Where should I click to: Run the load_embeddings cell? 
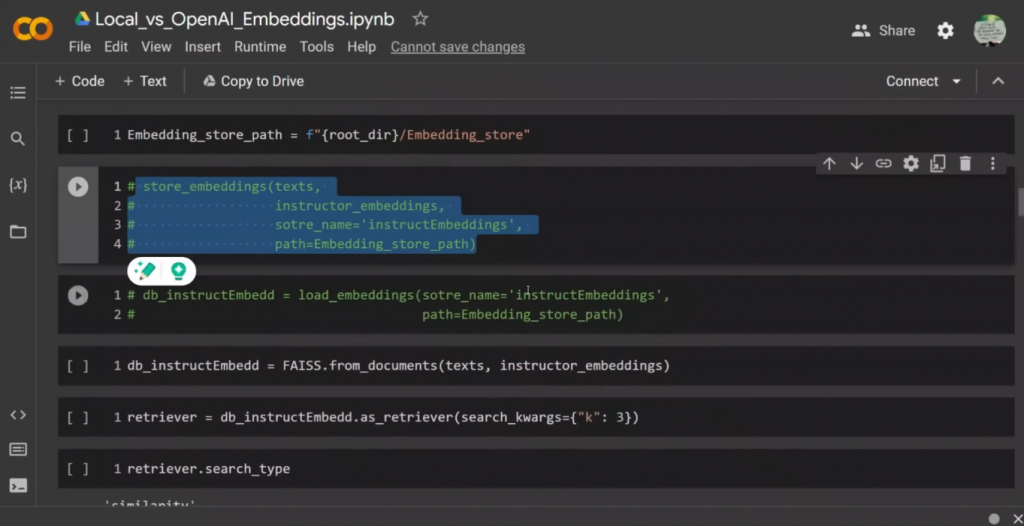point(78,296)
